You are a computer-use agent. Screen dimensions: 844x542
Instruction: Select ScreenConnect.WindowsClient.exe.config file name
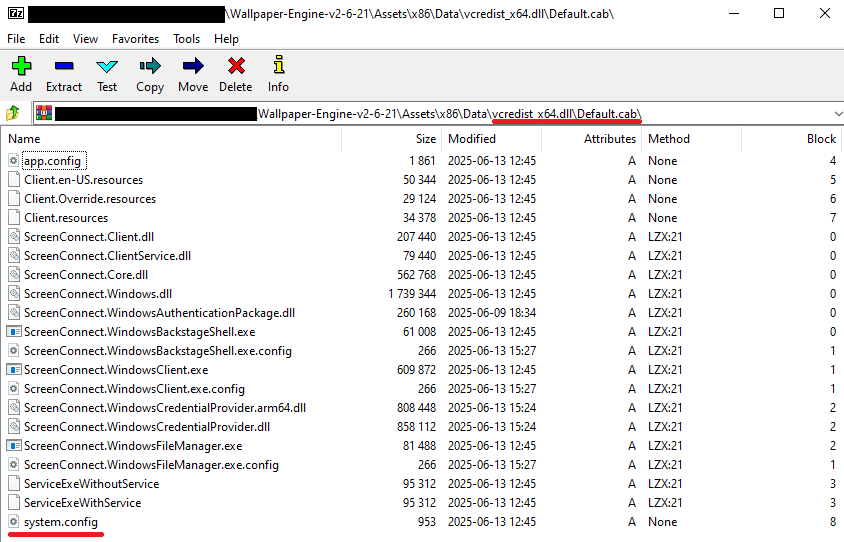[x=134, y=389]
